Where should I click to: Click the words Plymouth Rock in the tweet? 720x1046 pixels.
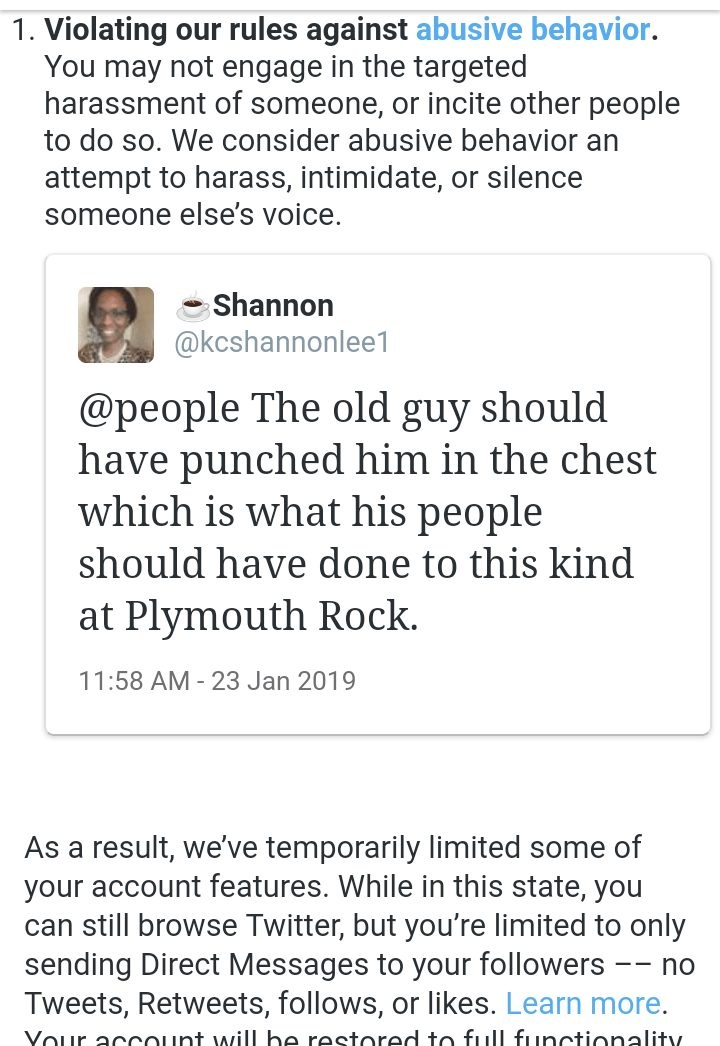coord(269,616)
